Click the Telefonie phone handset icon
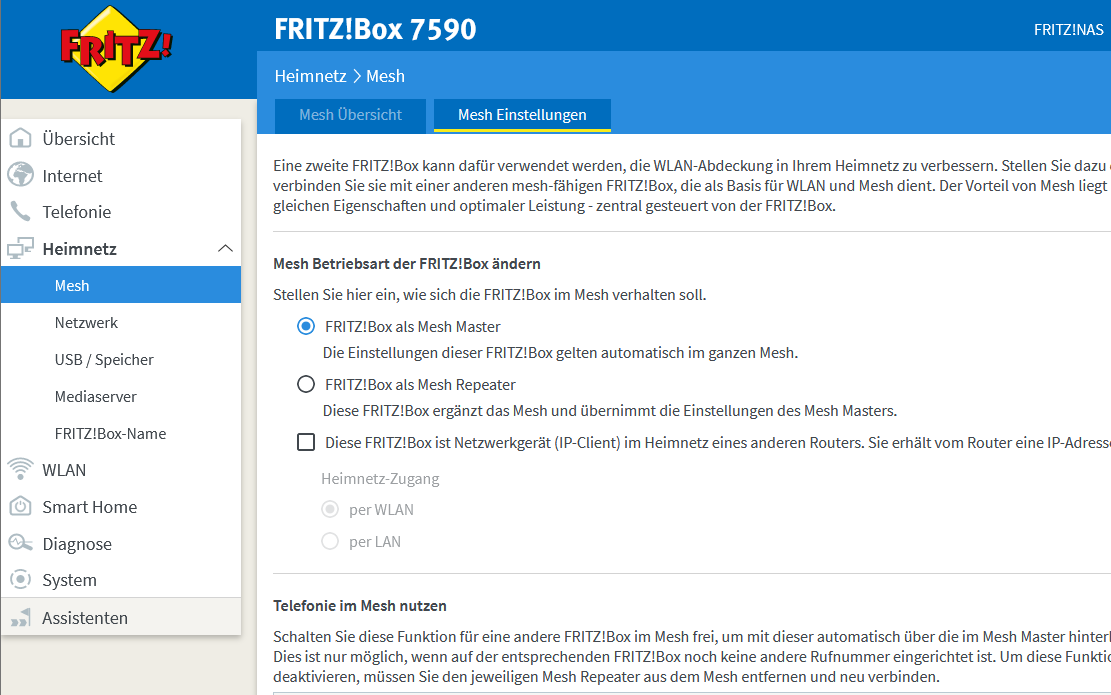 21,211
